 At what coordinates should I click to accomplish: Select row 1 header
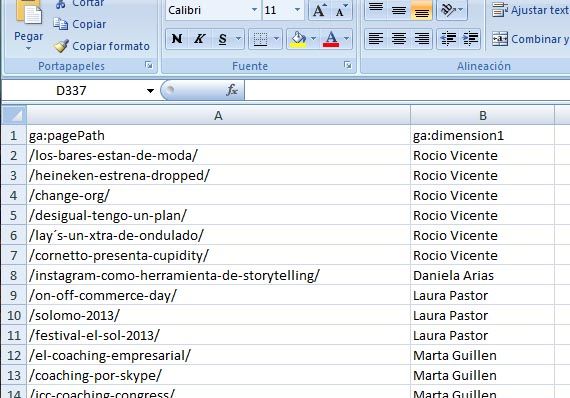(x=14, y=136)
